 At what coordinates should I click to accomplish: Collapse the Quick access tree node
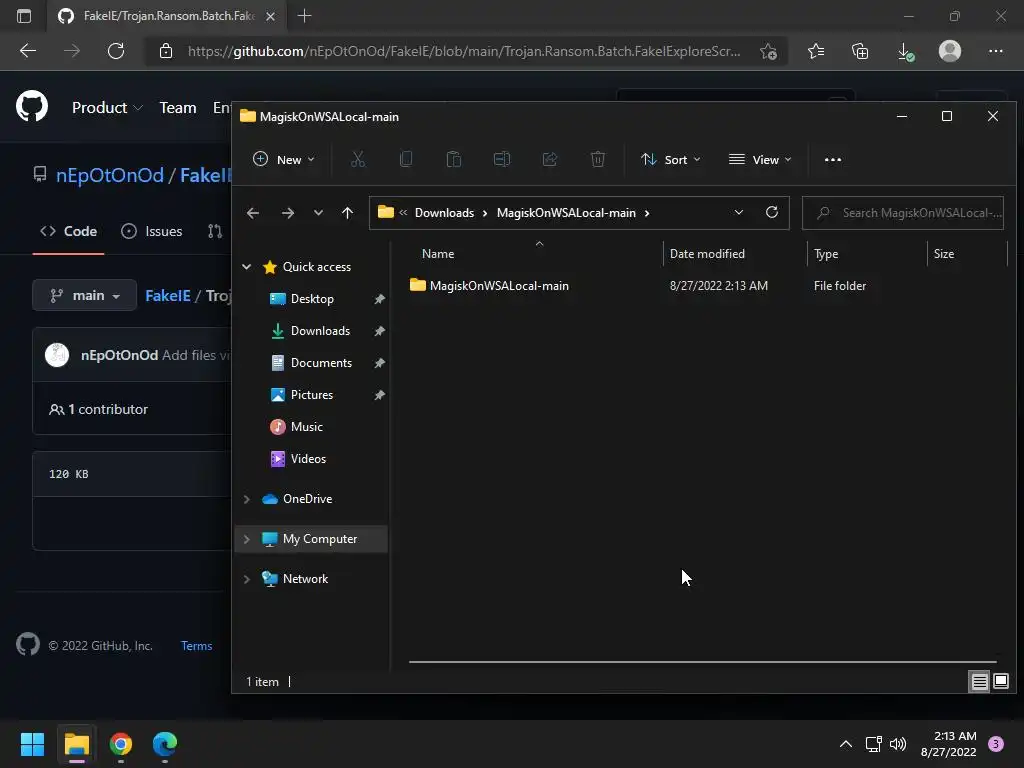click(x=247, y=266)
